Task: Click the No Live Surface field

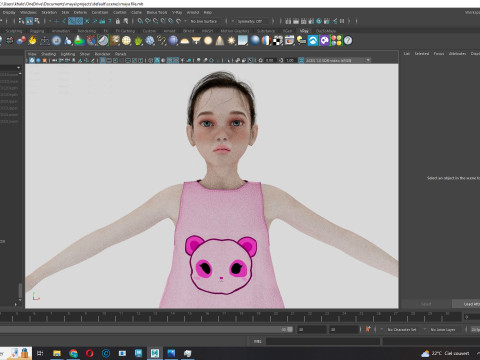Action: 204,21
